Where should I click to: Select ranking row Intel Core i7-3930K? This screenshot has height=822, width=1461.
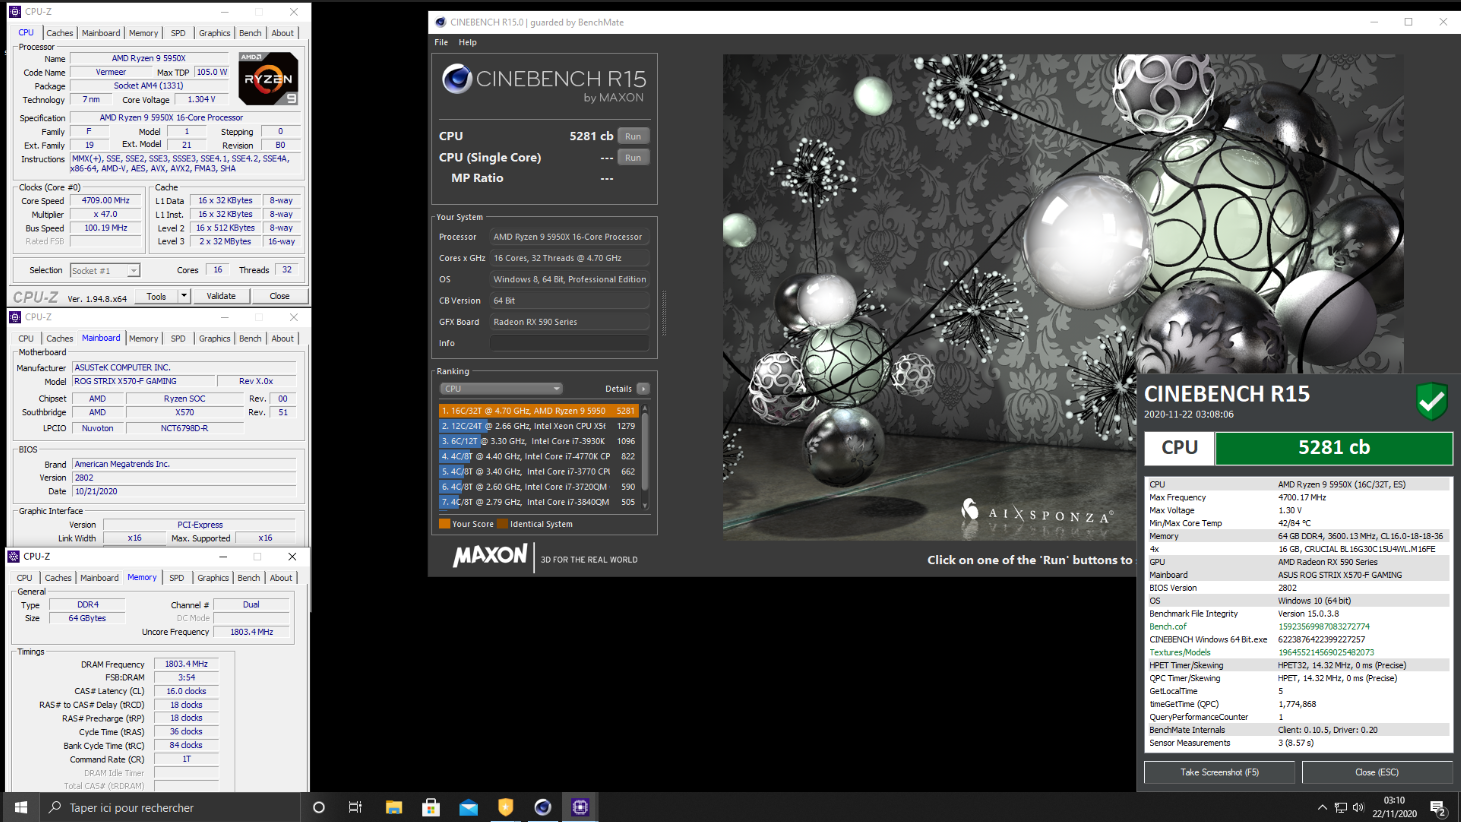[x=538, y=441]
